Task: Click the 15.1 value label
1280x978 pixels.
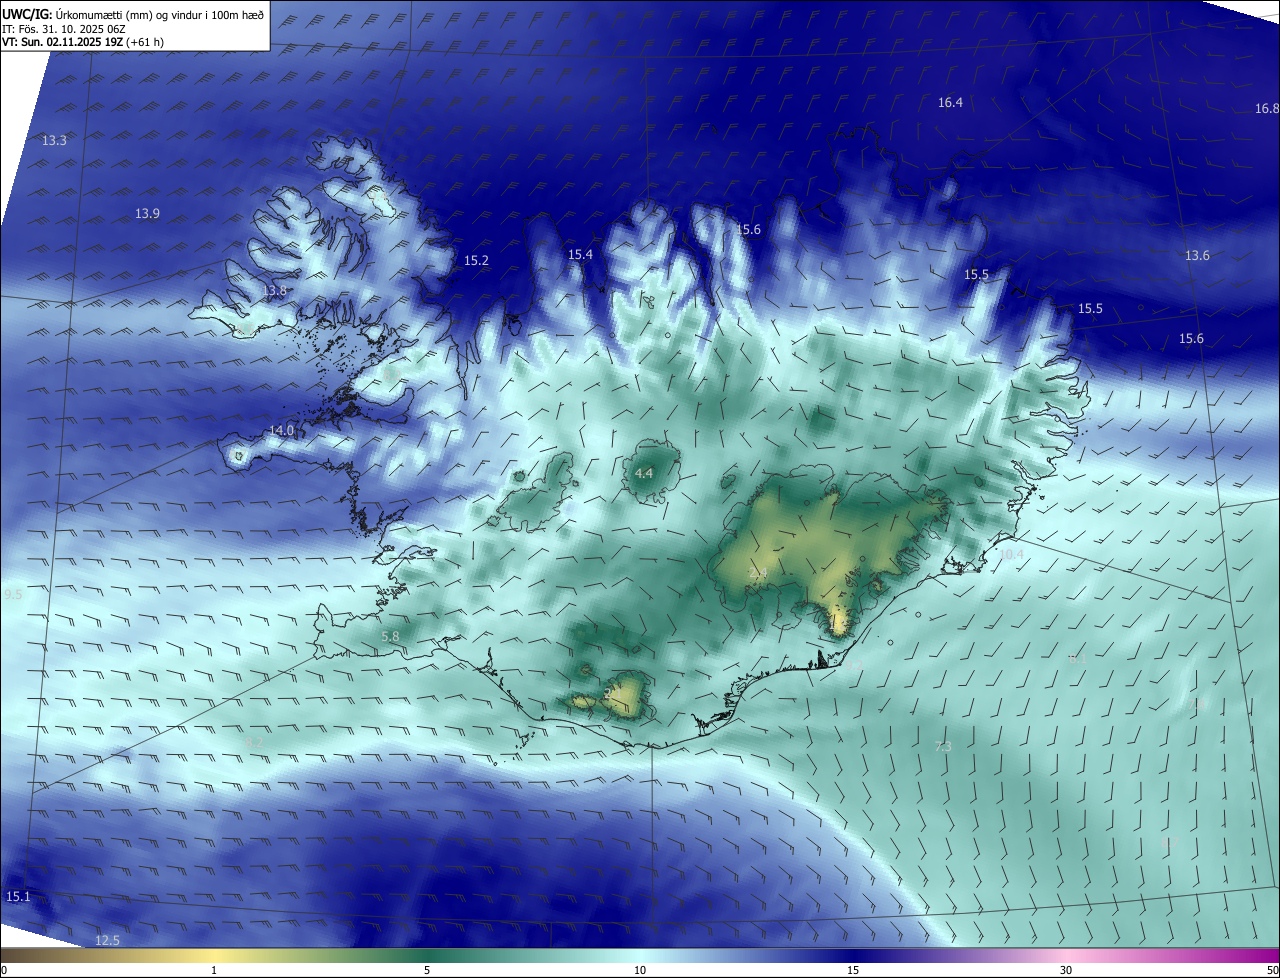Action: pos(18,897)
